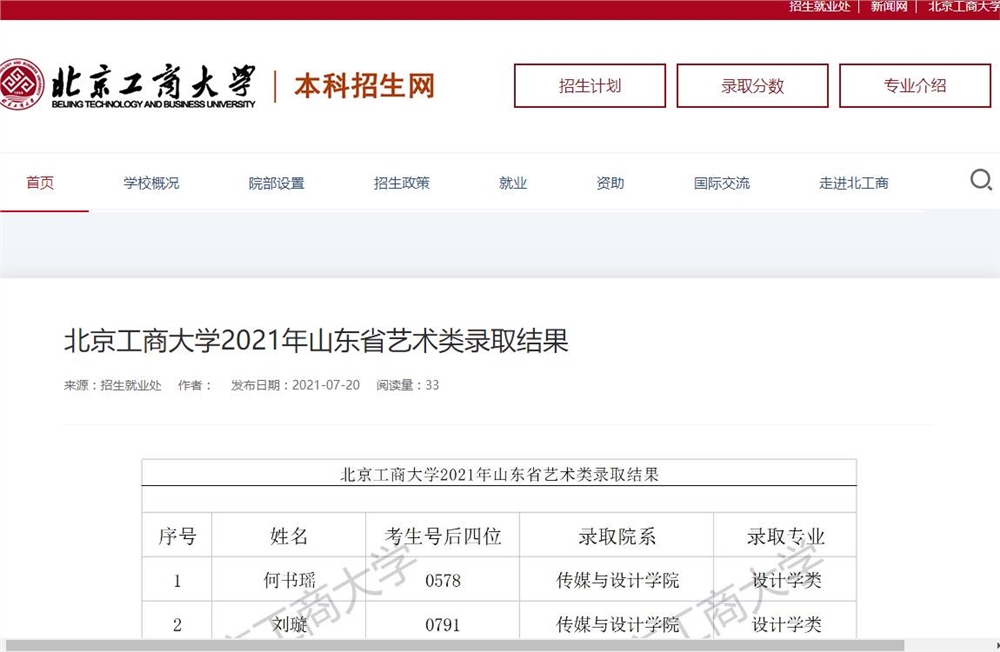
Task: Click cell 0578
Action: [x=443, y=581]
